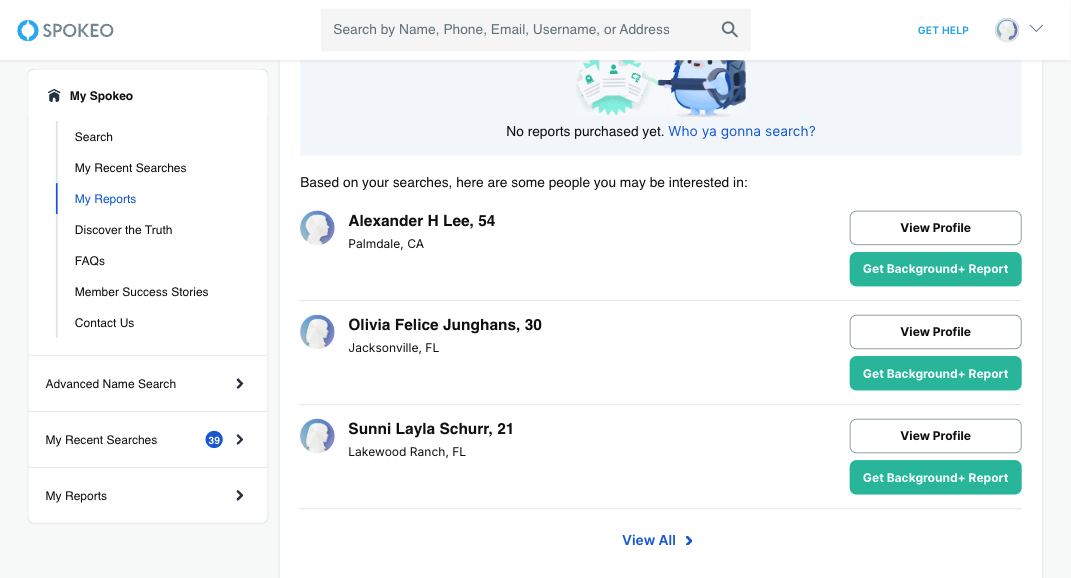Click Sunni Layla Schurr's avatar icon
The width and height of the screenshot is (1071, 578).
click(318, 436)
